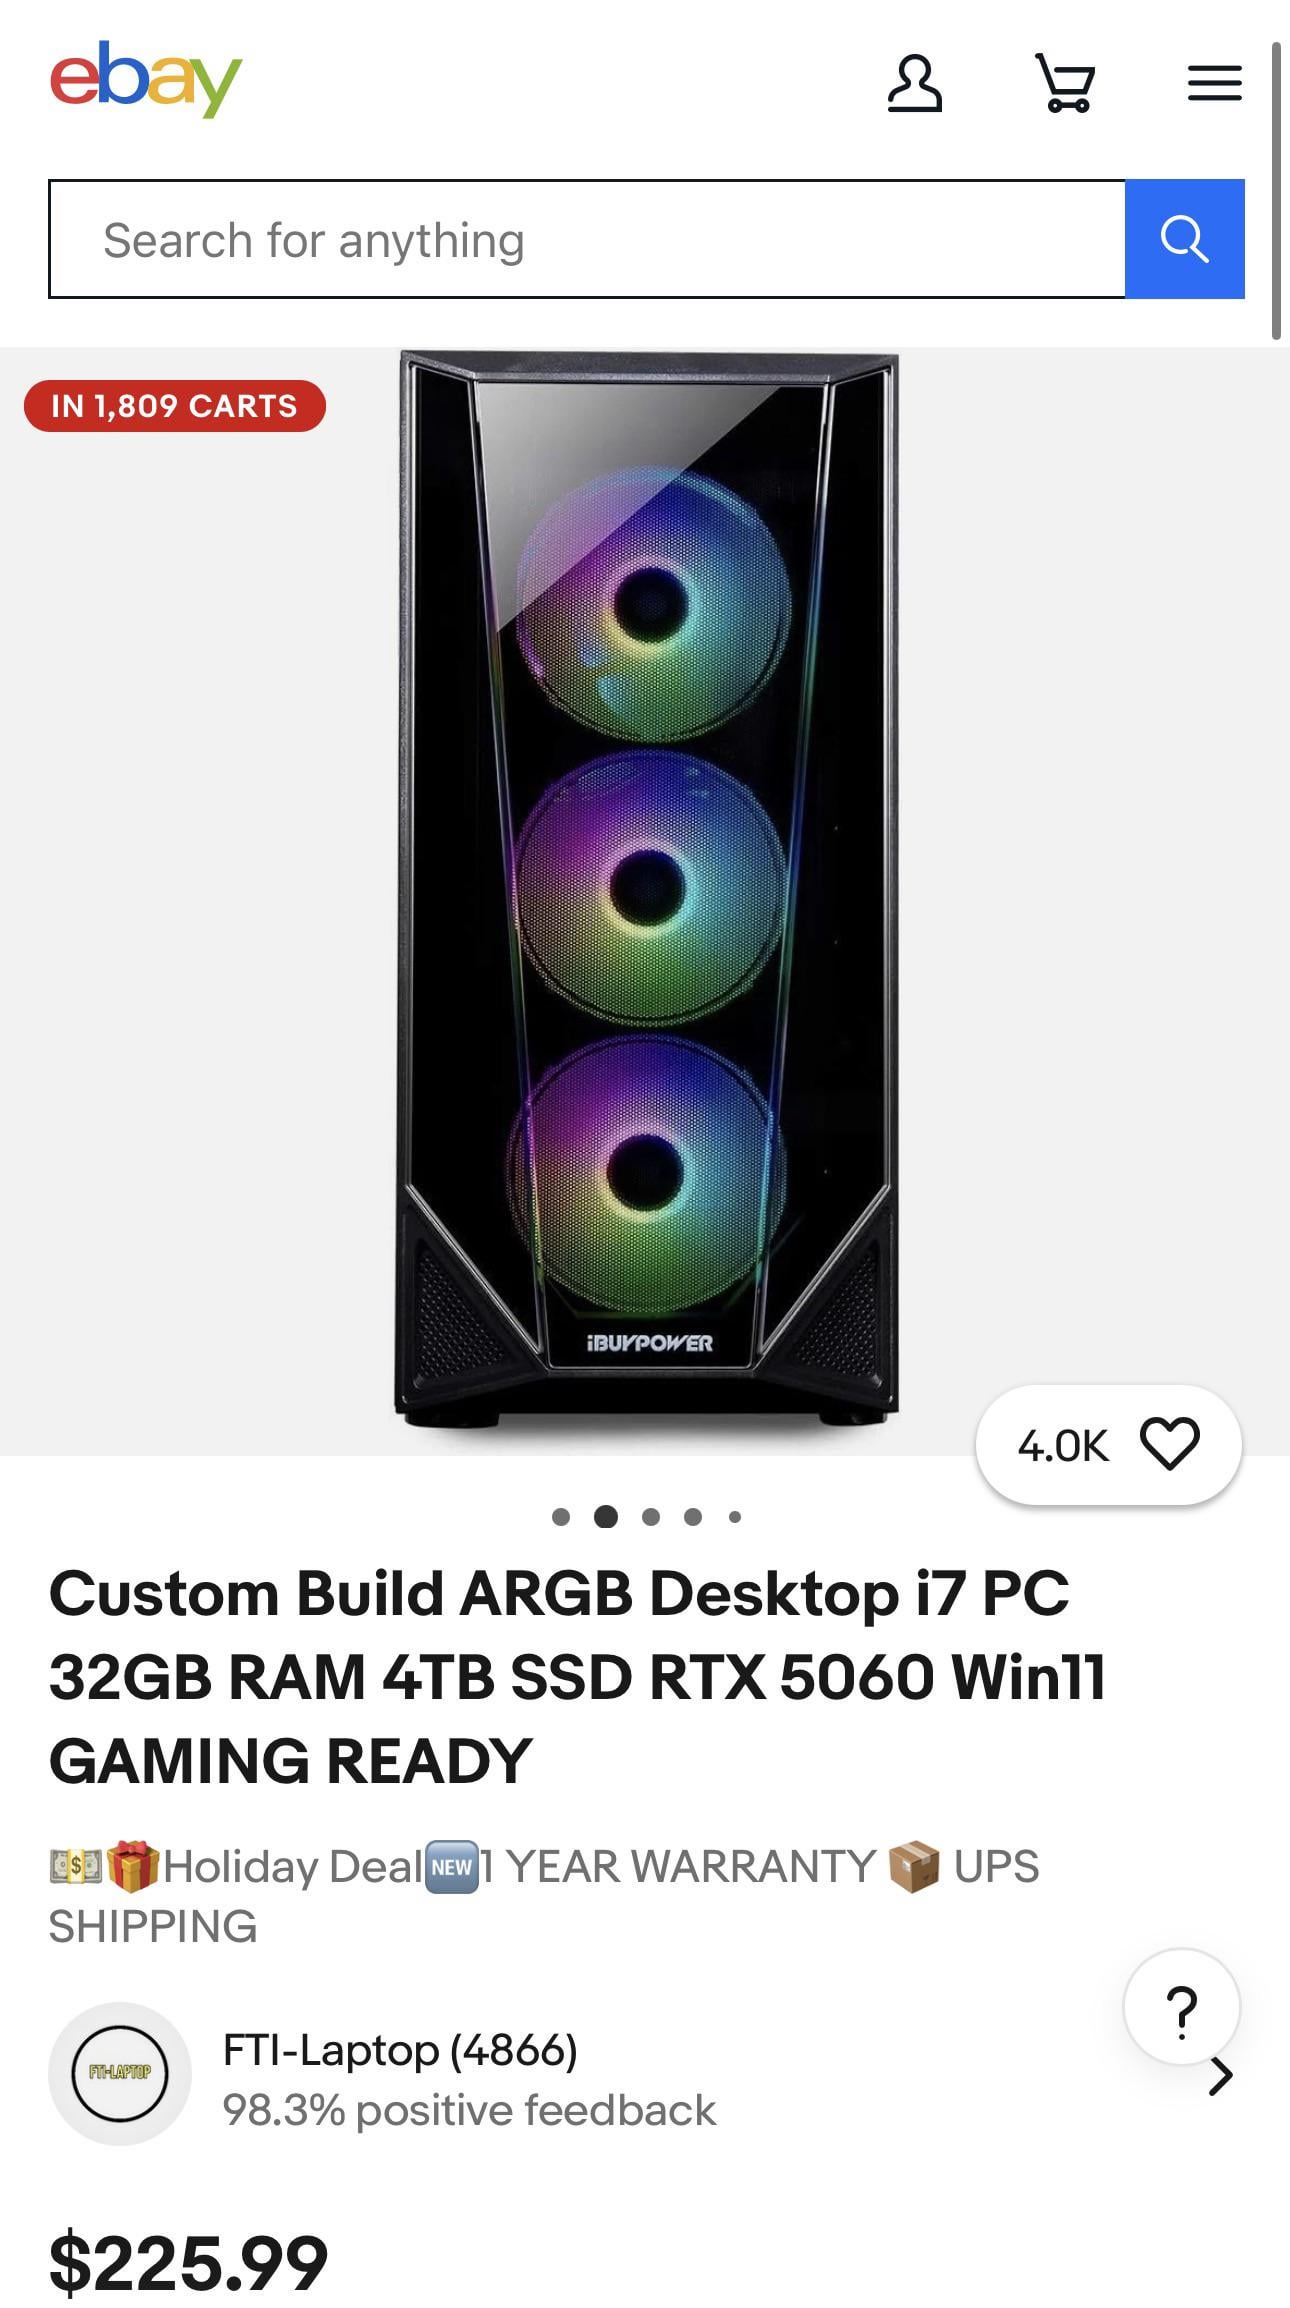The image size is (1290, 2308).
Task: Open the hamburger menu
Action: [x=1214, y=83]
